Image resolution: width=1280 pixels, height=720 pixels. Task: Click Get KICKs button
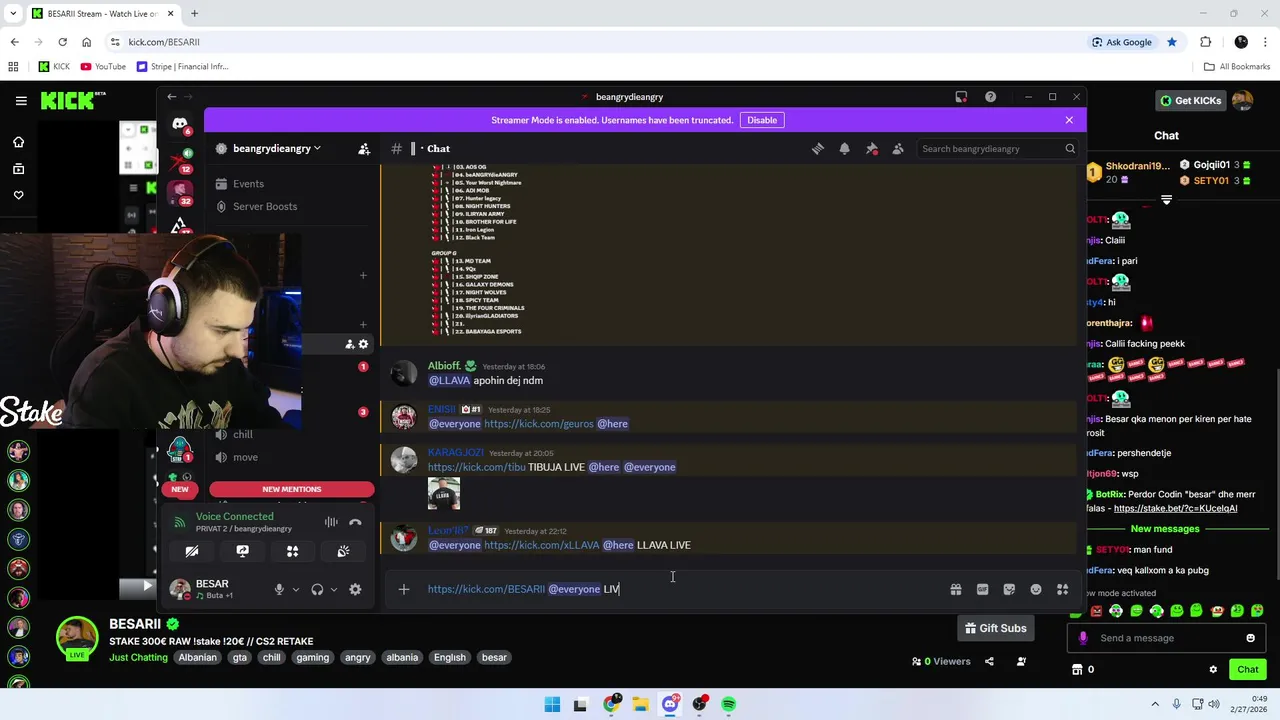pyautogui.click(x=1190, y=100)
